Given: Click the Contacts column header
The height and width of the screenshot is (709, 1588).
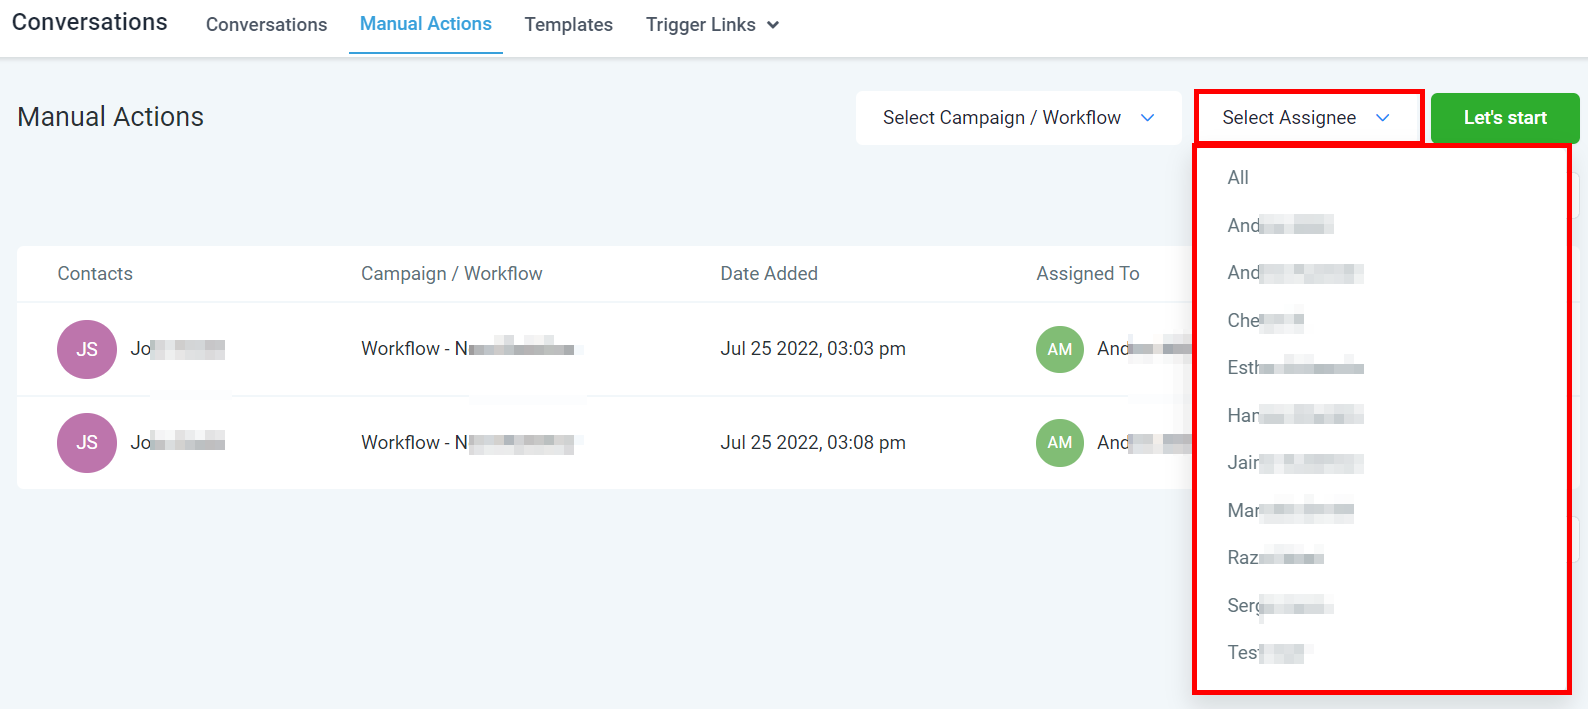Looking at the screenshot, I should (x=95, y=274).
